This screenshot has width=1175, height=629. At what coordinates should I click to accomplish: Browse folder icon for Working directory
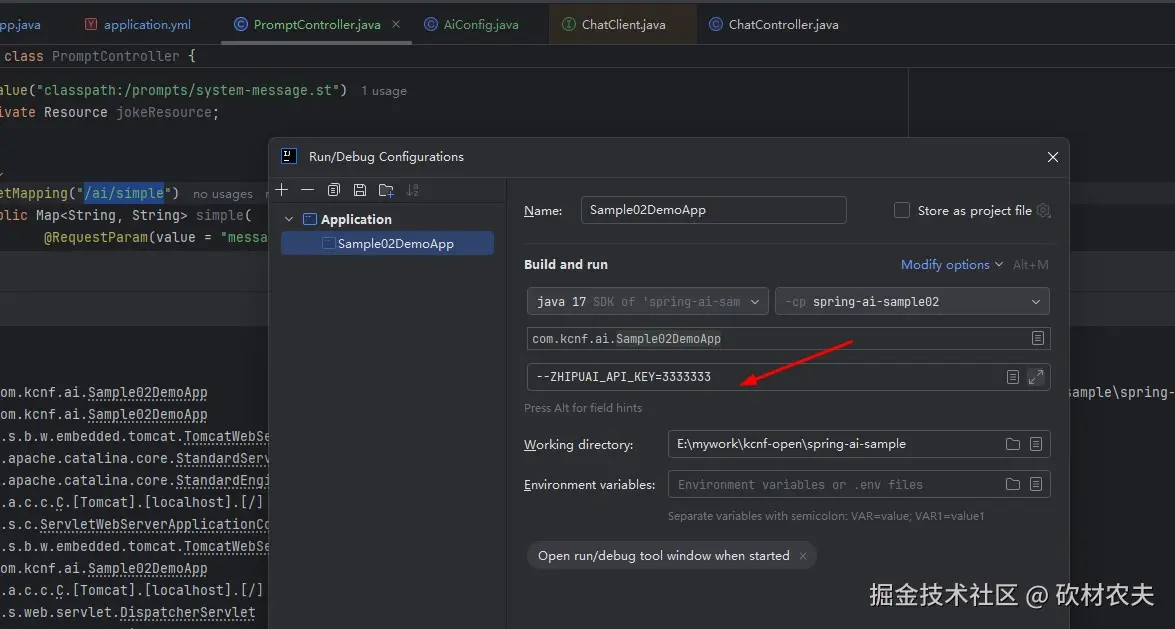click(x=1012, y=444)
